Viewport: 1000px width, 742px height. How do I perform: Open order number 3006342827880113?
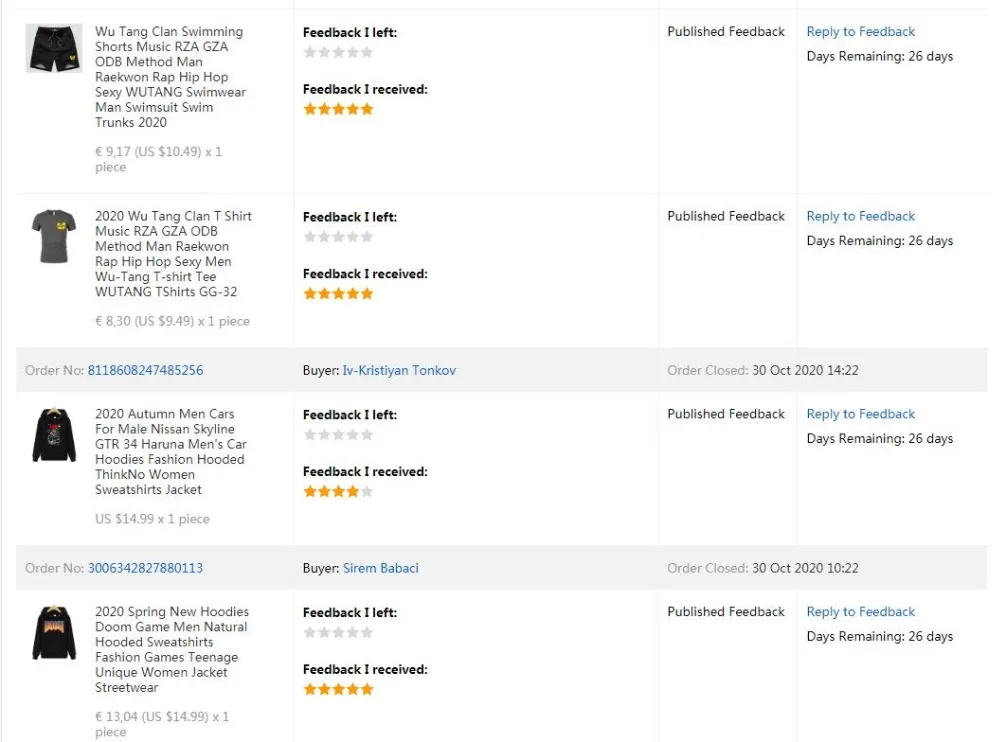(x=145, y=568)
